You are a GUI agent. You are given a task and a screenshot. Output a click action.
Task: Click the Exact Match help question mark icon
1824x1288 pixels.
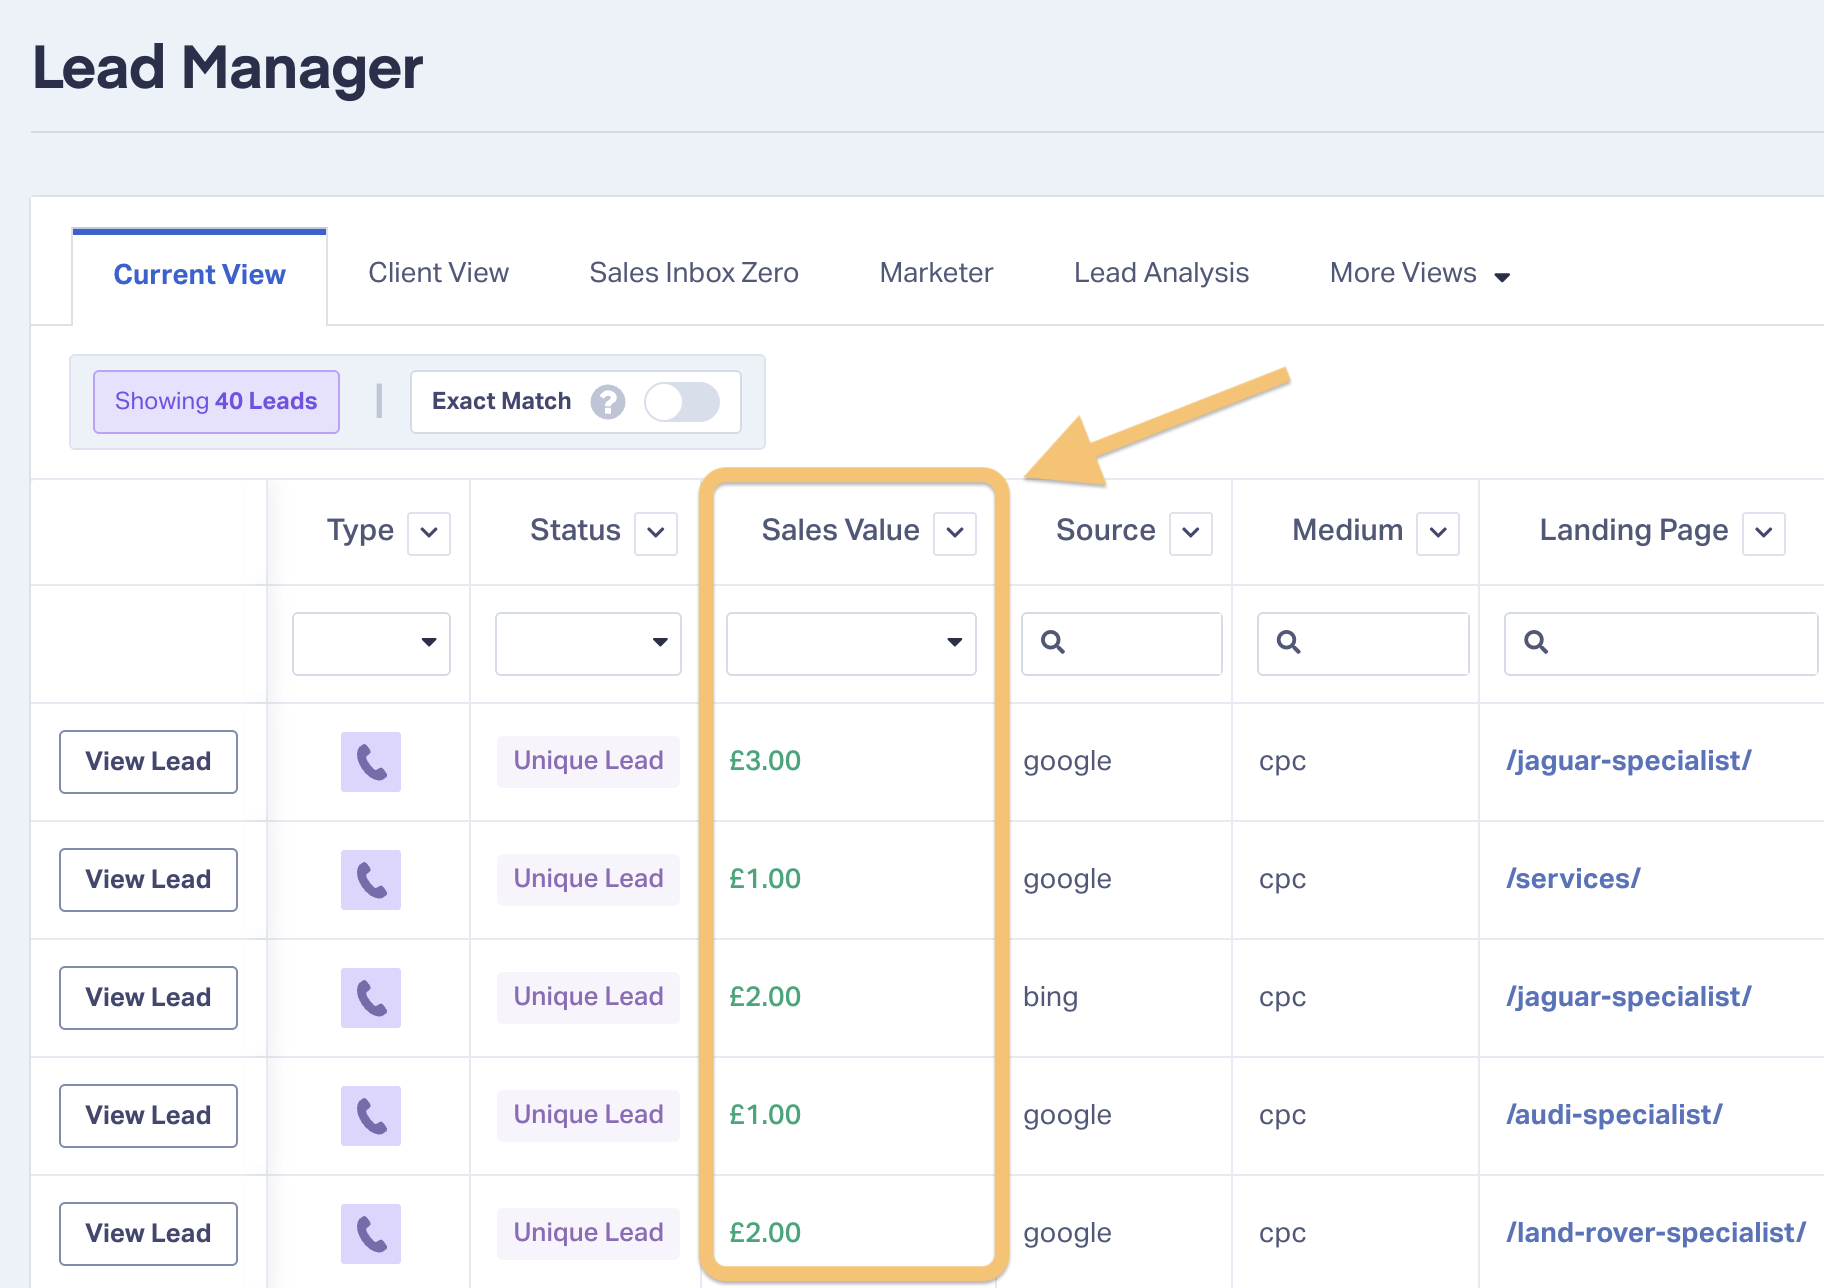click(607, 402)
